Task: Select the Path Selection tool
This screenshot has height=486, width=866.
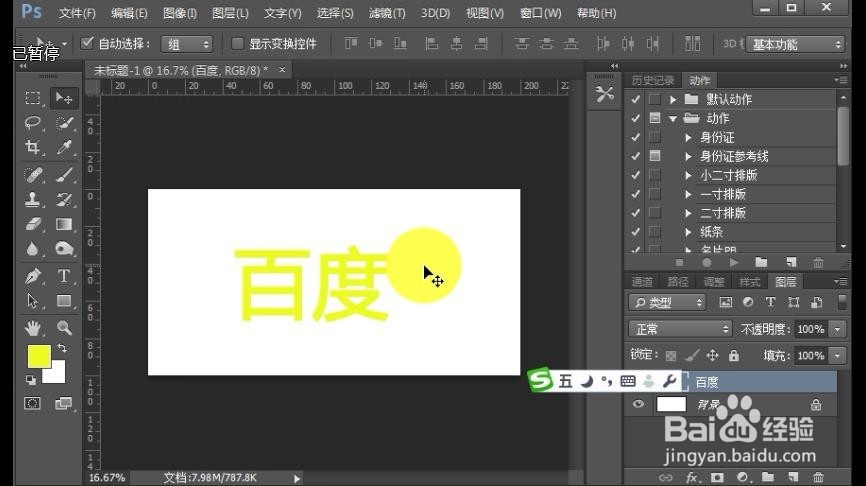Action: coord(33,301)
